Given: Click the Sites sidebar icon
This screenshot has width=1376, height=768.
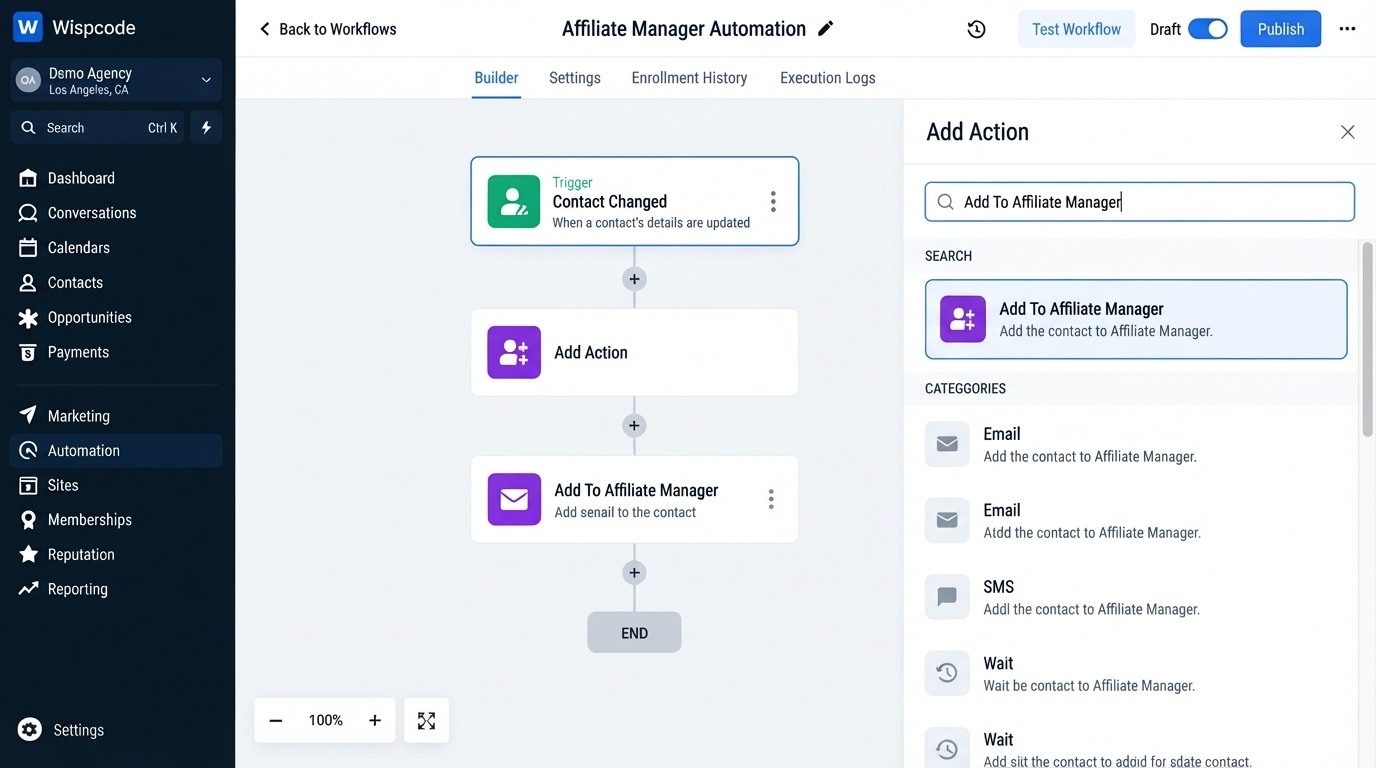Looking at the screenshot, I should click(28, 485).
